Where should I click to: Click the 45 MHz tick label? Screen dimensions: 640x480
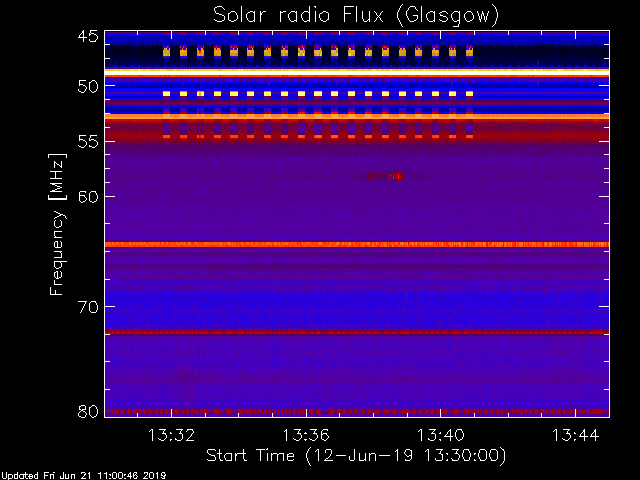[x=87, y=38]
